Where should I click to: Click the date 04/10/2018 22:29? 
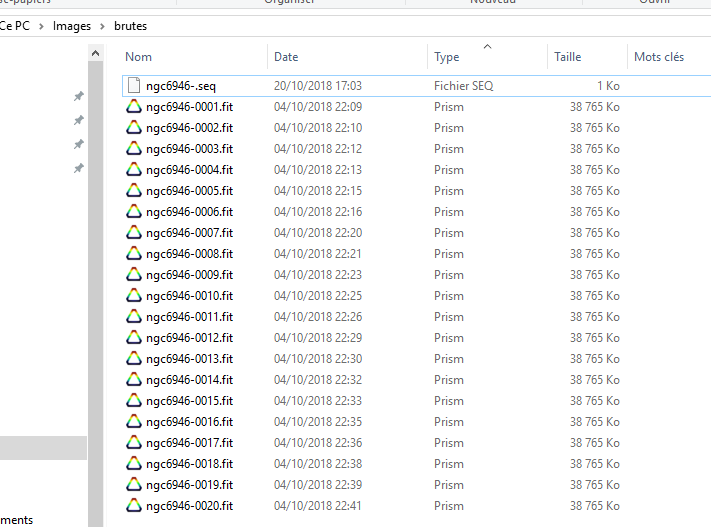pos(318,337)
